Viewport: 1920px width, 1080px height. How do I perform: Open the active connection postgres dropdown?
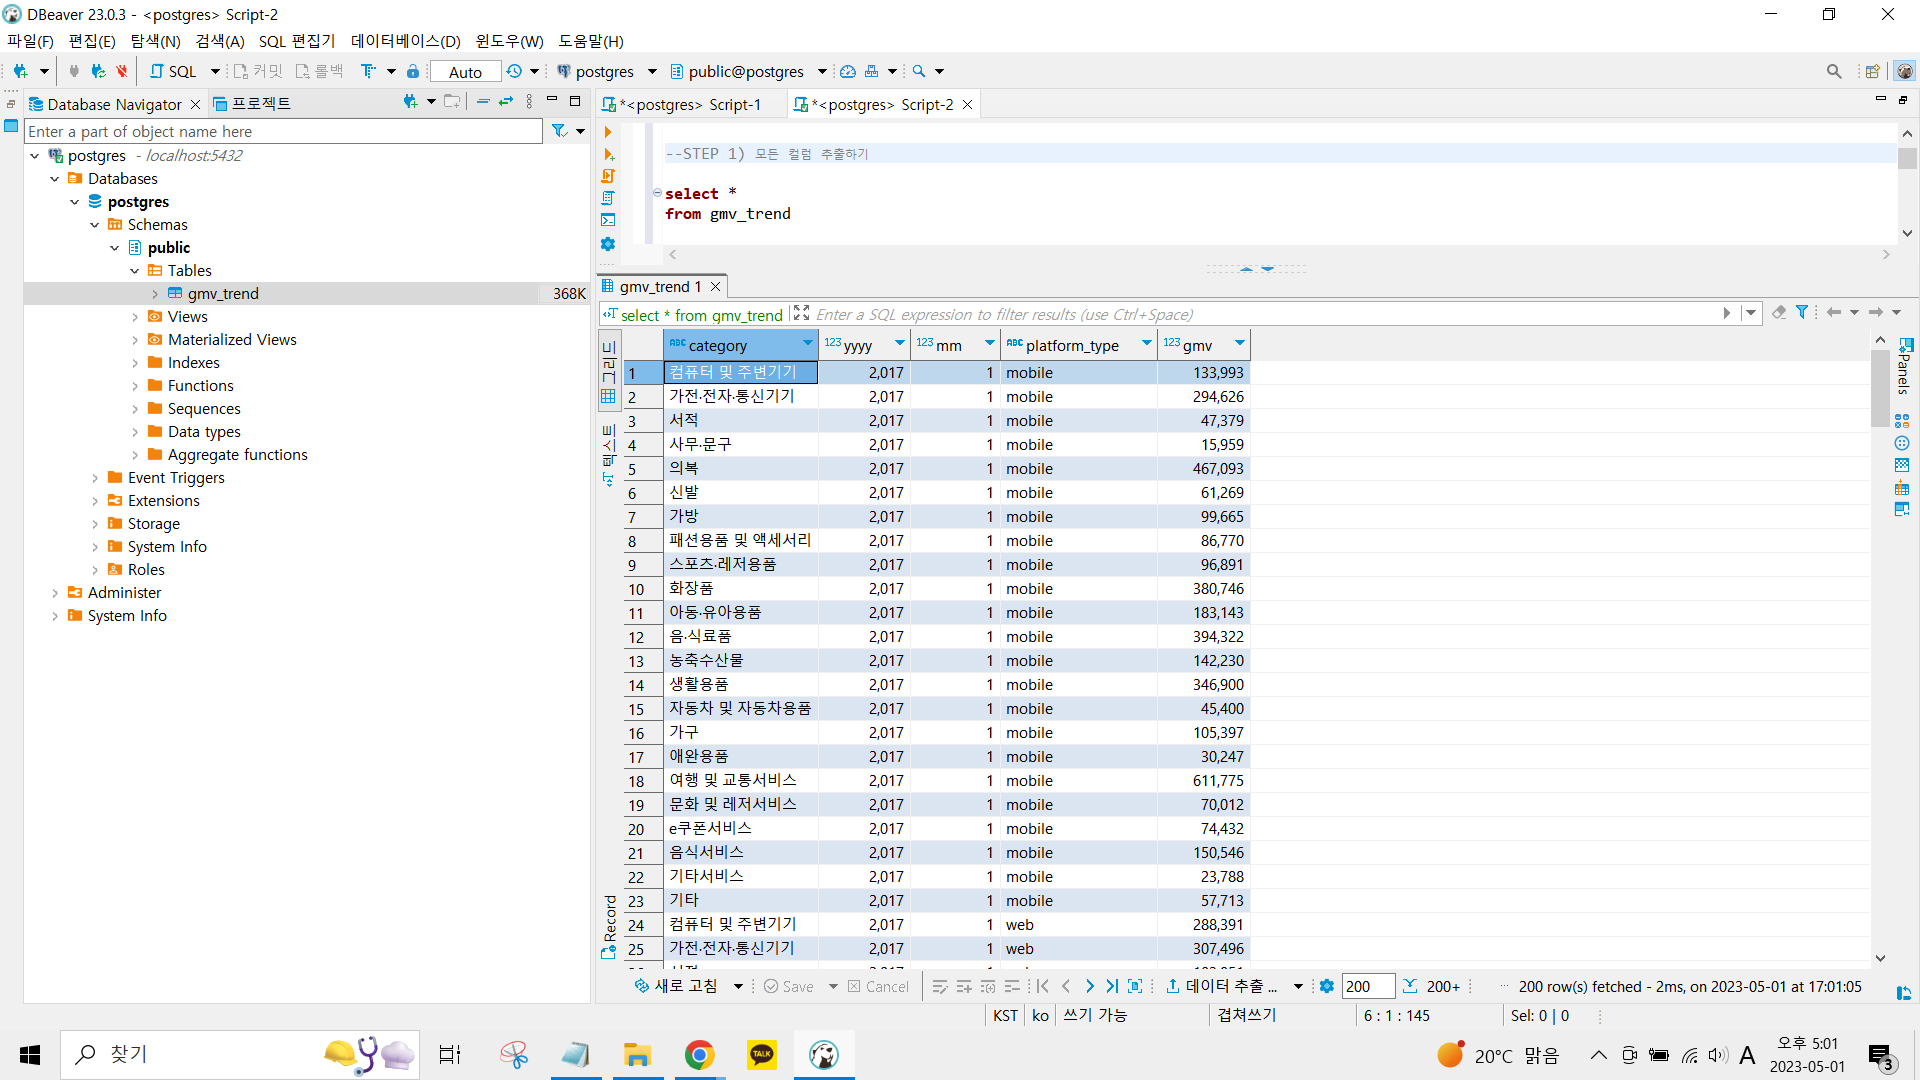(605, 71)
